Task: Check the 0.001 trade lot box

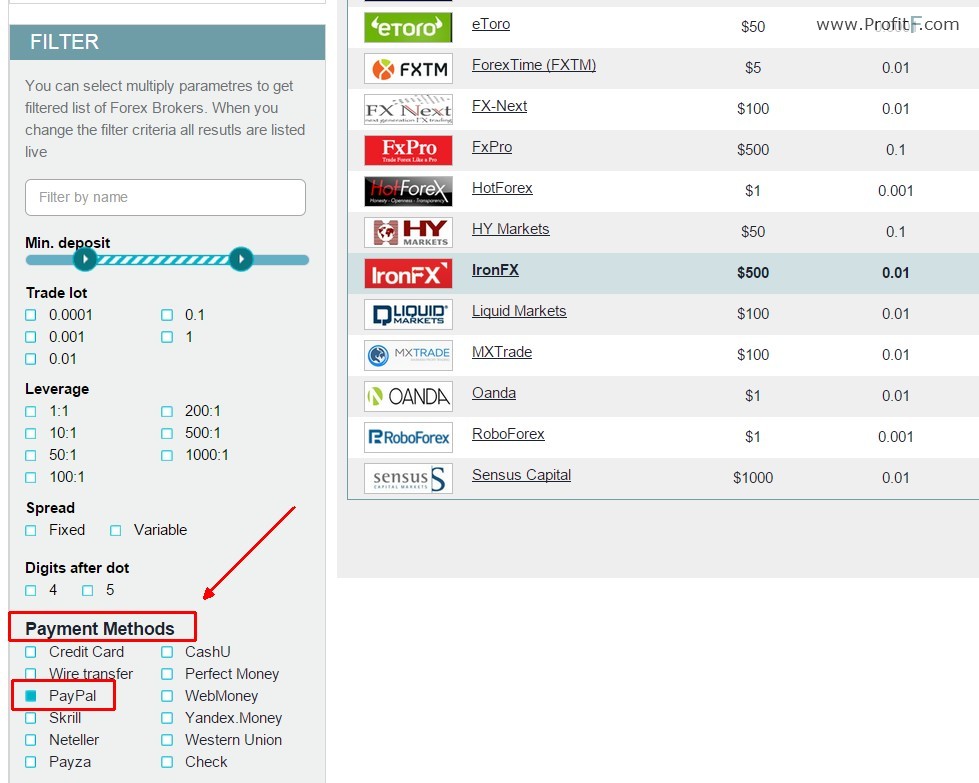Action: 31,337
